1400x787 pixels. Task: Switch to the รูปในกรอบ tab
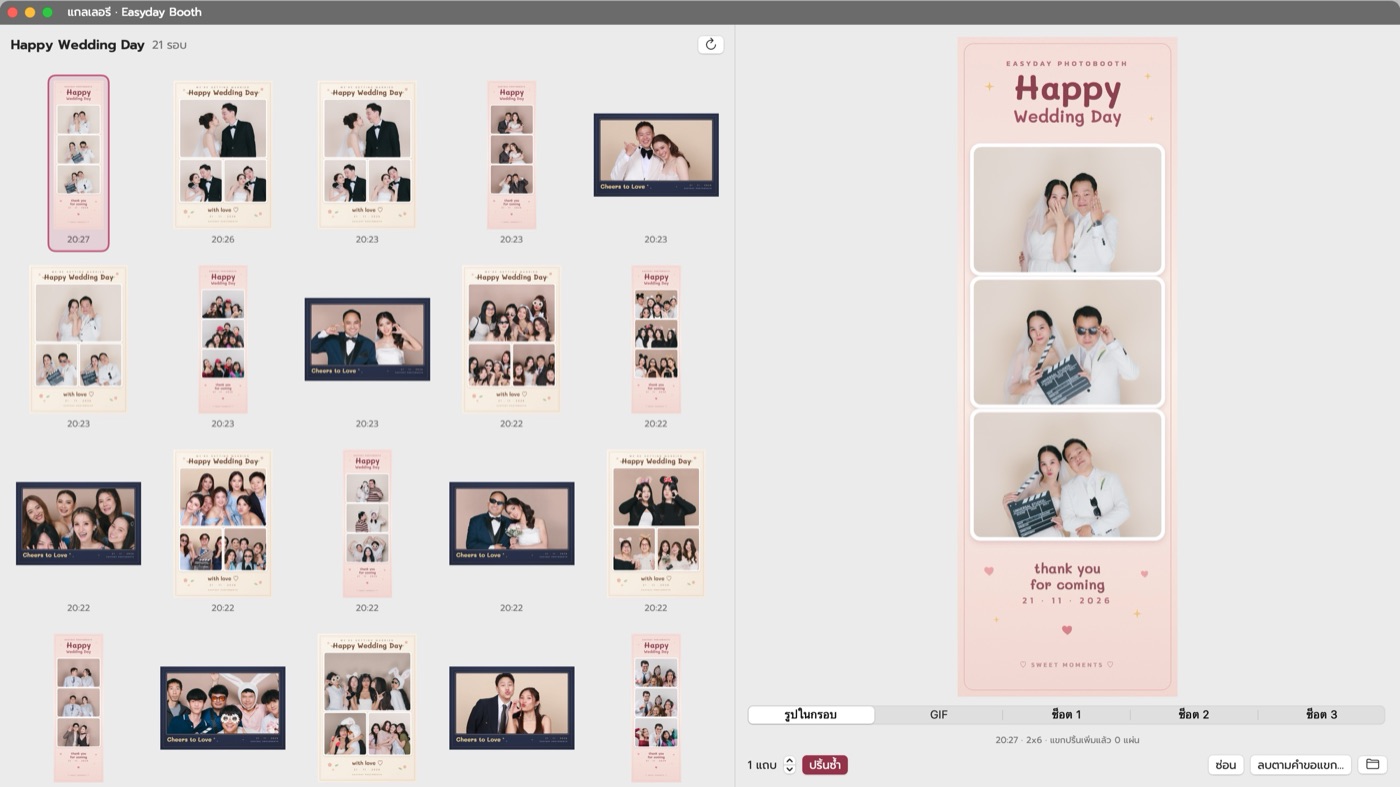[811, 715]
